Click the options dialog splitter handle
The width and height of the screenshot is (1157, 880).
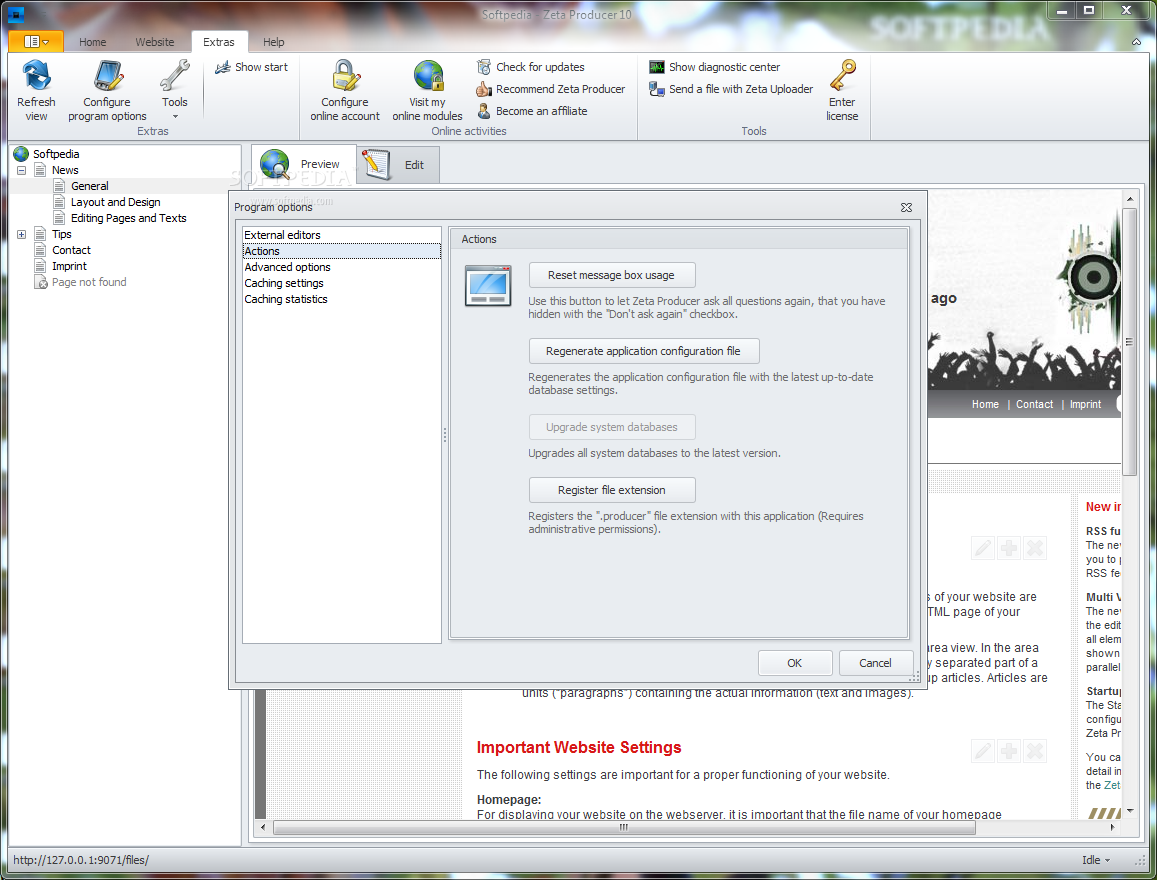445,435
